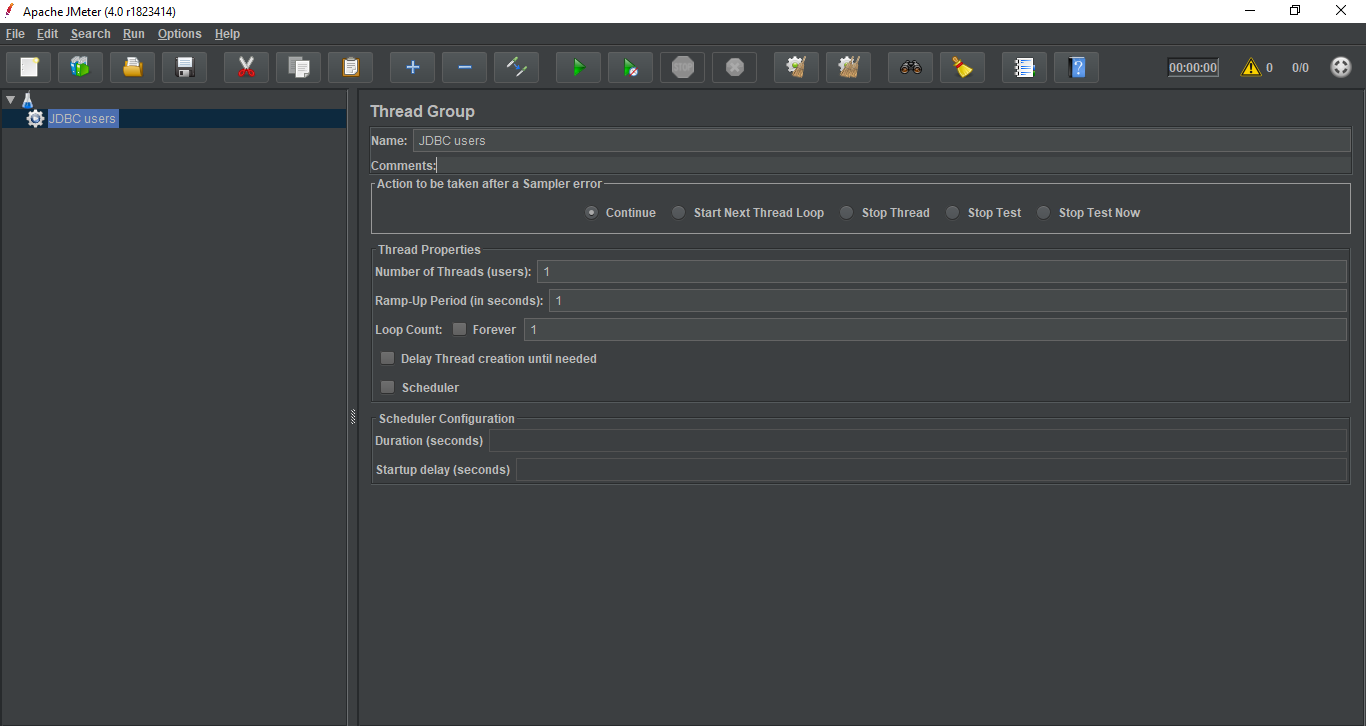This screenshot has width=1366, height=726.
Task: Click the Clear All brooms icon
Action: [x=848, y=68]
